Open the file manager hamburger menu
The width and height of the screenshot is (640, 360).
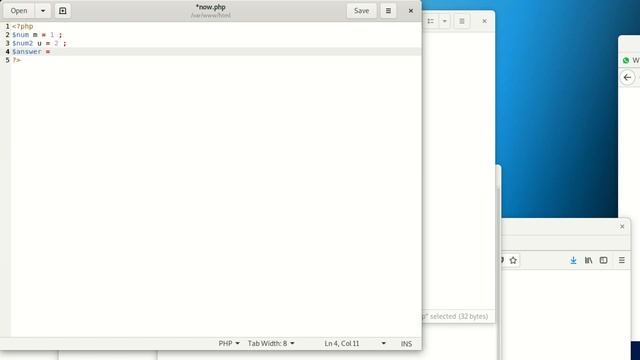pos(462,21)
